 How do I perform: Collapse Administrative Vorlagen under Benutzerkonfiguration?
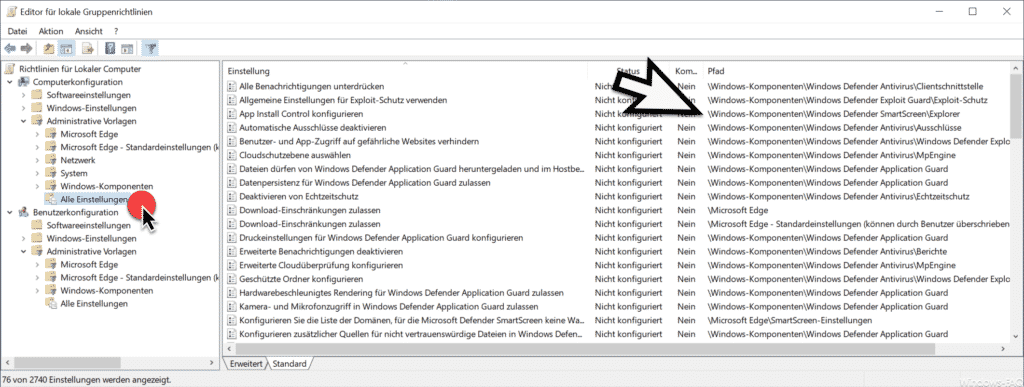(x=24, y=251)
